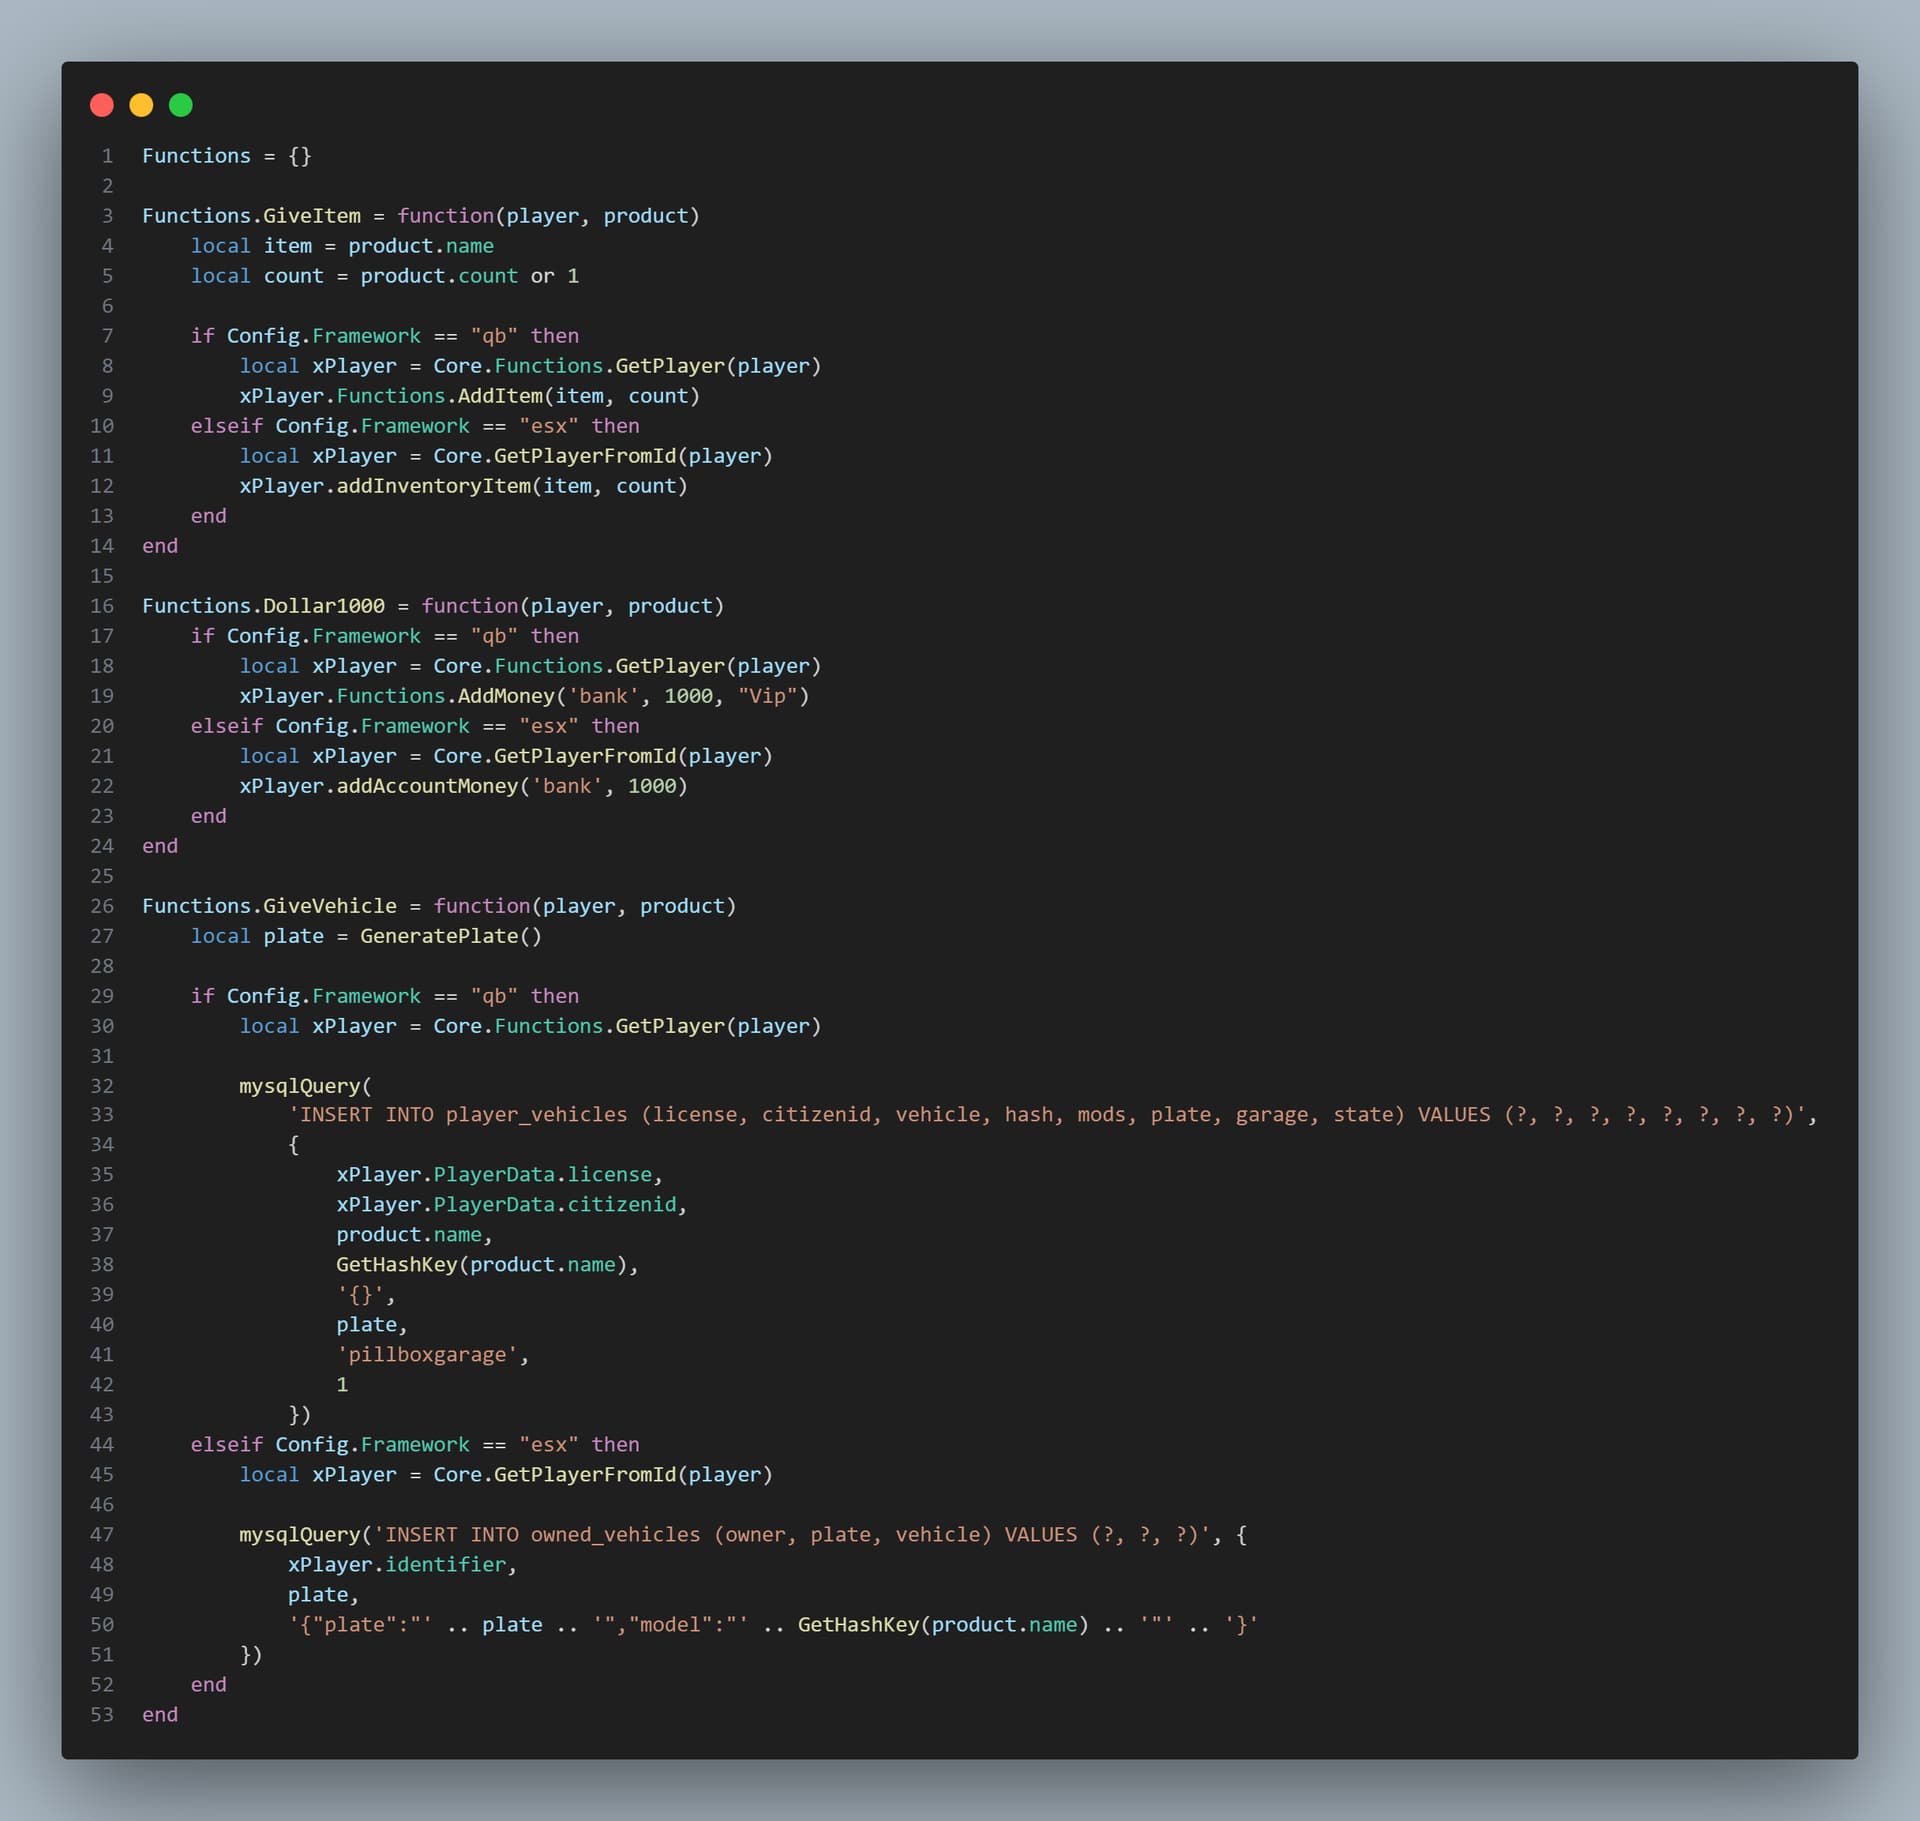Click the green maximize window dot

[181, 105]
